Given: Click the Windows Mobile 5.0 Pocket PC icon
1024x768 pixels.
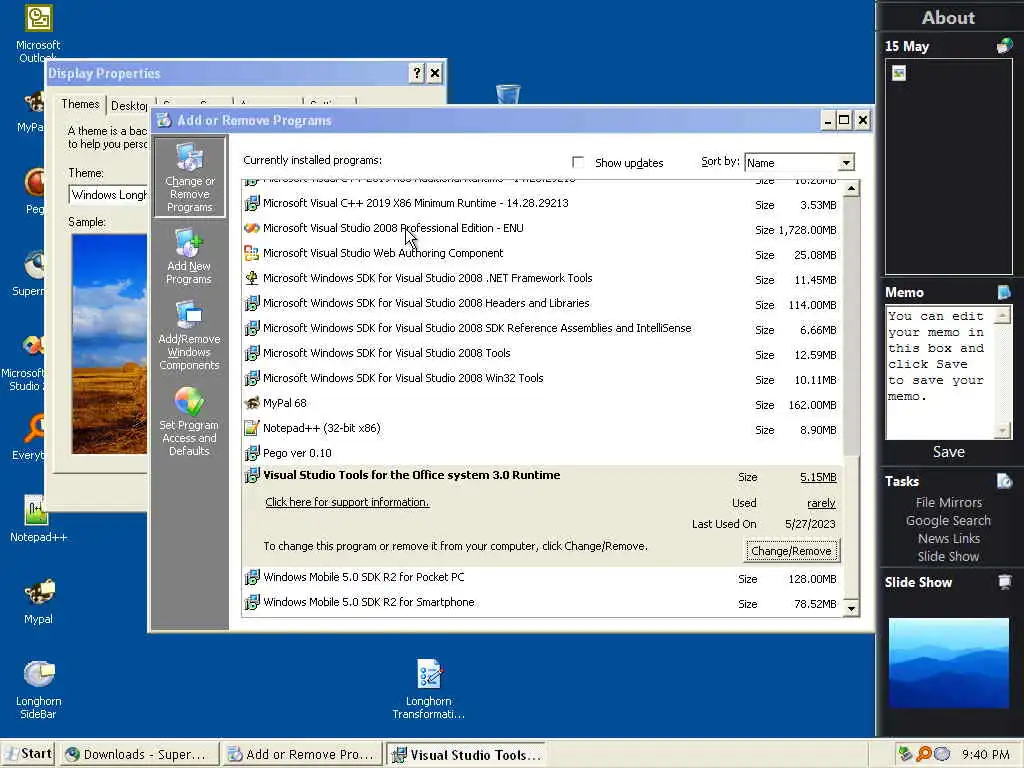Looking at the screenshot, I should 251,577.
